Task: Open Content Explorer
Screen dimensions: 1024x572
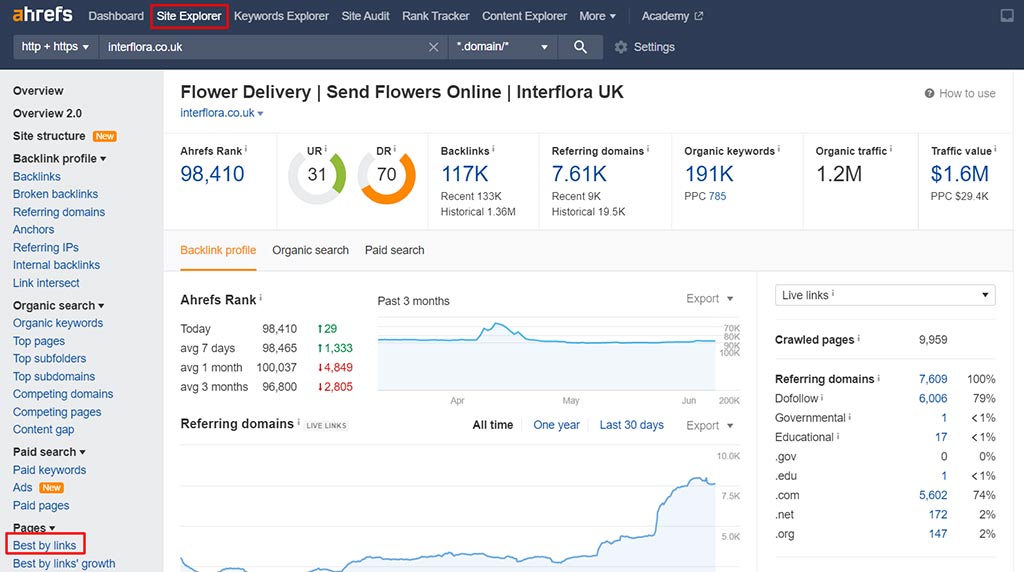Action: pos(524,16)
